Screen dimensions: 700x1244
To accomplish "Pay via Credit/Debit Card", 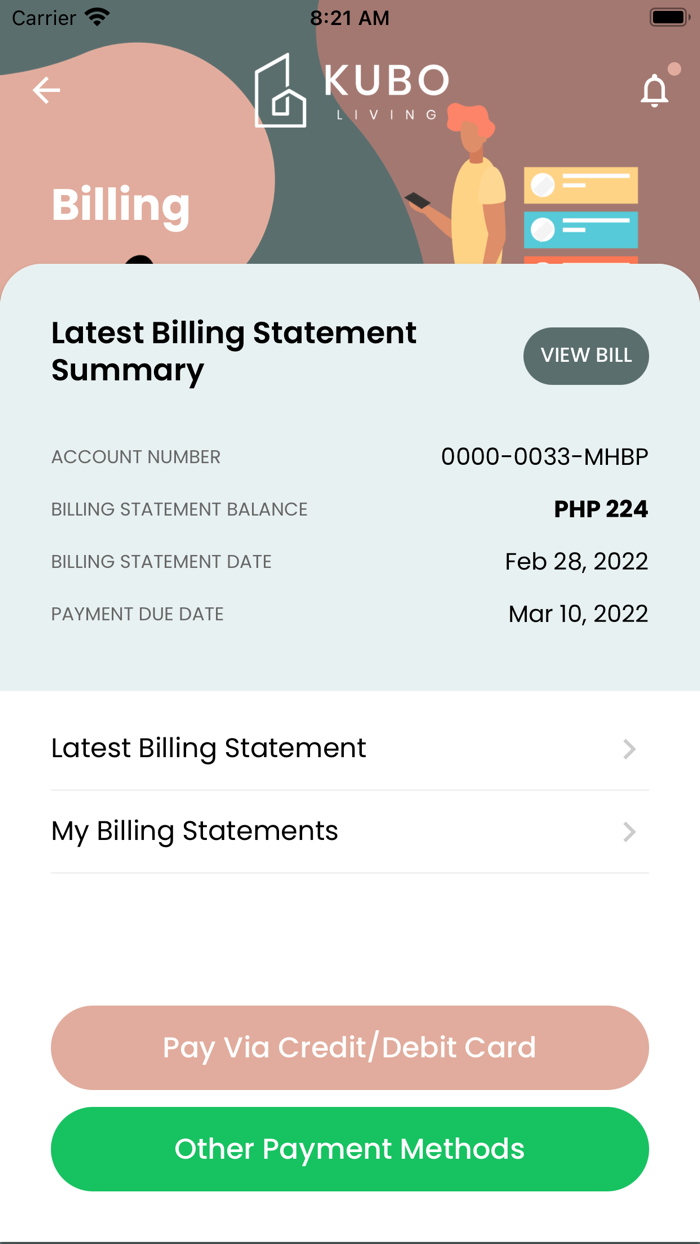I will [x=350, y=1047].
